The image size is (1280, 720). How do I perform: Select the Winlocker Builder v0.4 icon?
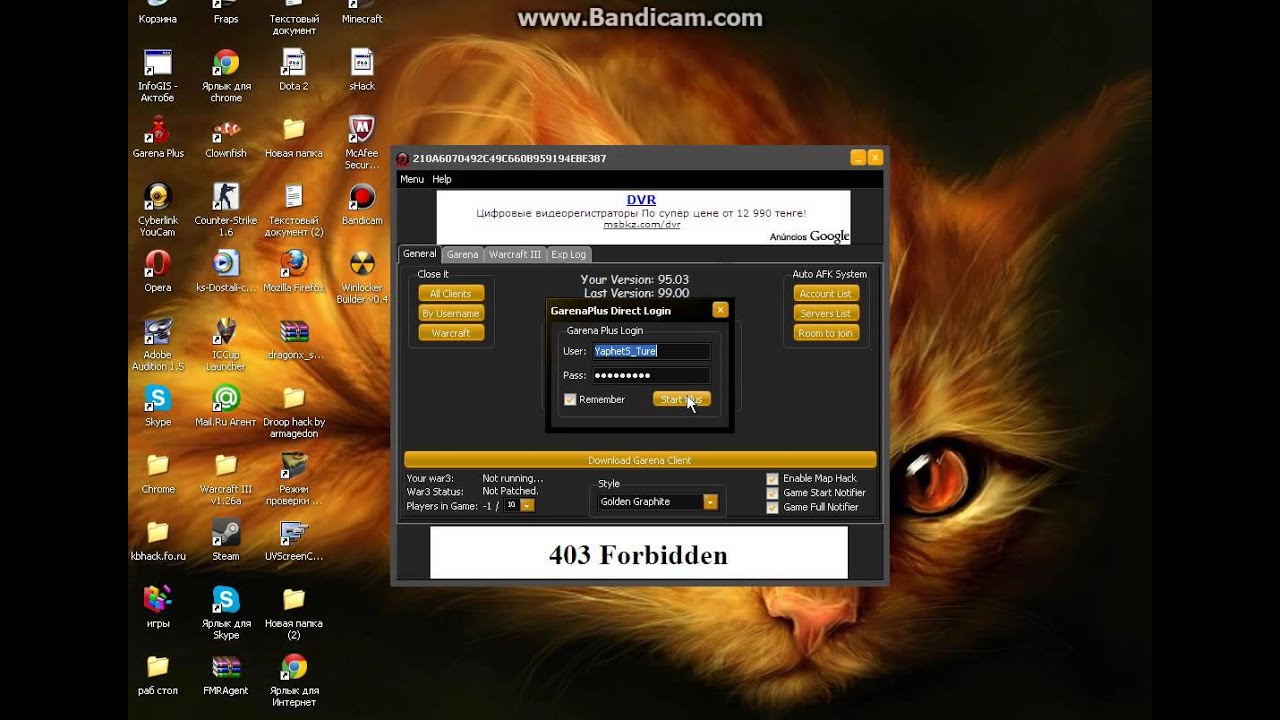(x=362, y=277)
